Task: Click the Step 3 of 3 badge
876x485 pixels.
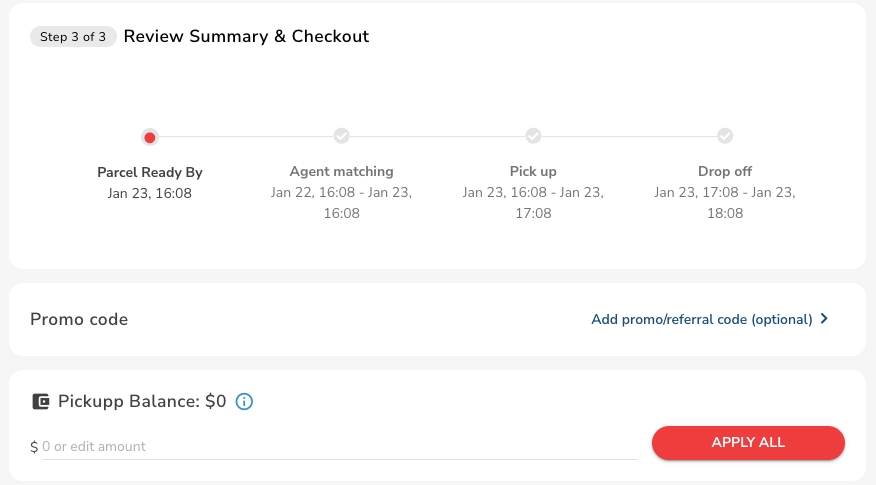Action: click(73, 37)
